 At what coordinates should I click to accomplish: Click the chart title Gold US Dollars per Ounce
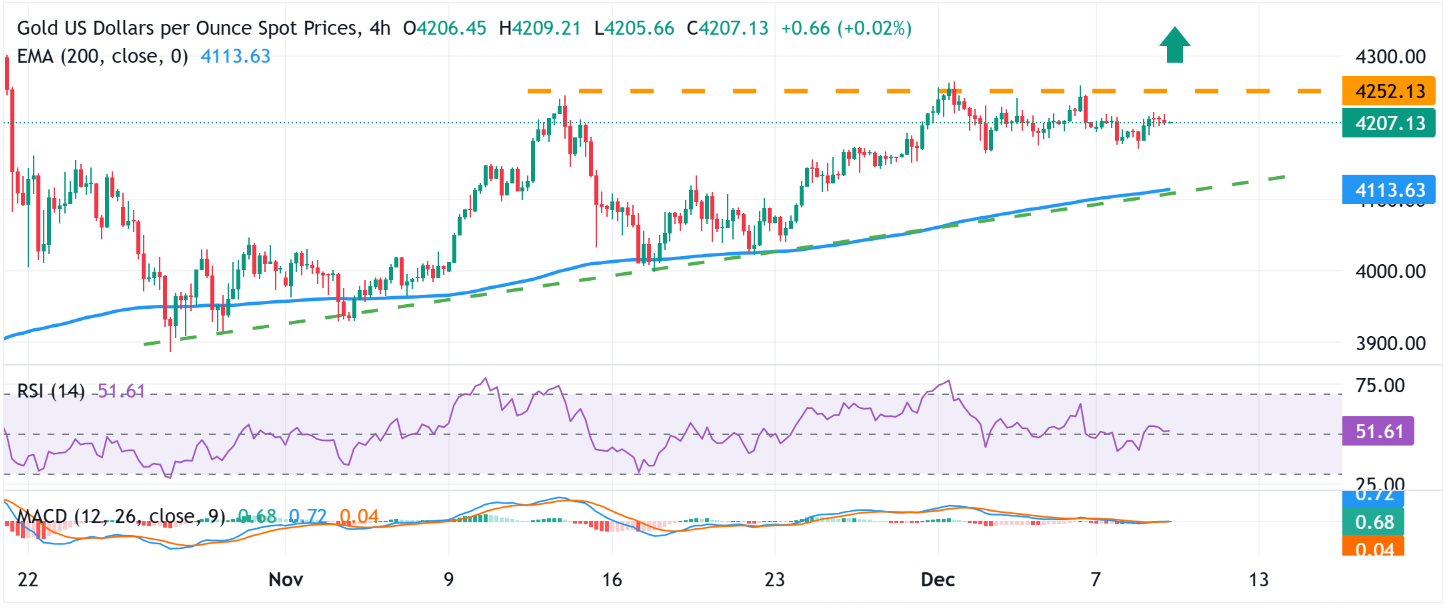[186, 29]
